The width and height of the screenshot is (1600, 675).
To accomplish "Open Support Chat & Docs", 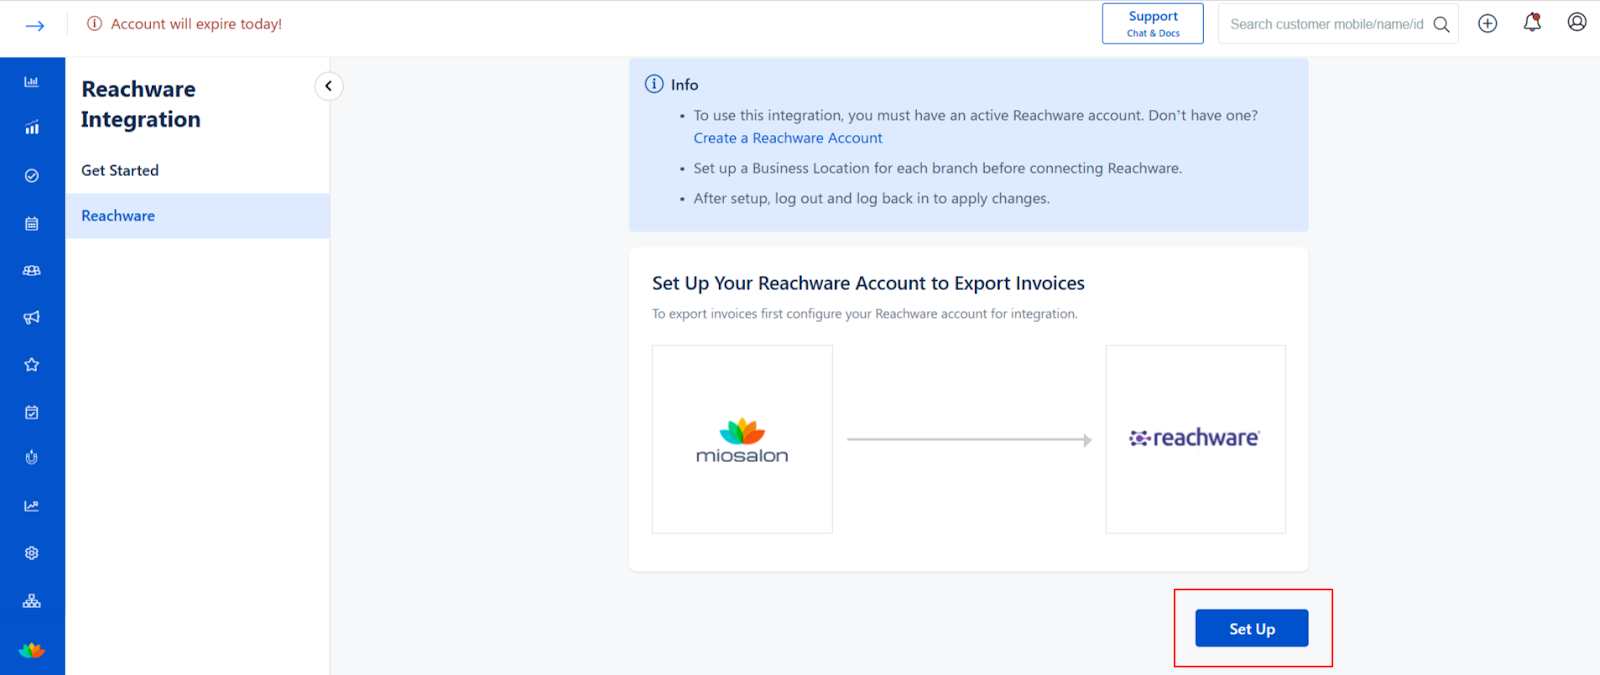I will (1153, 23).
